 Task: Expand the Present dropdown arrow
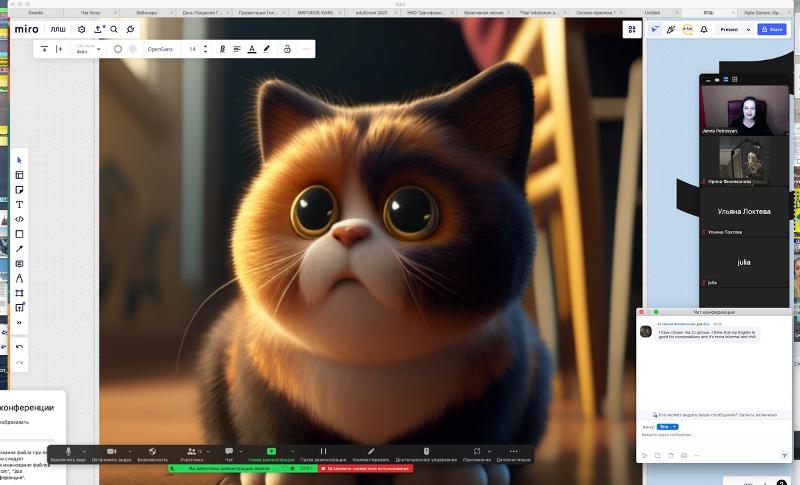coord(746,30)
